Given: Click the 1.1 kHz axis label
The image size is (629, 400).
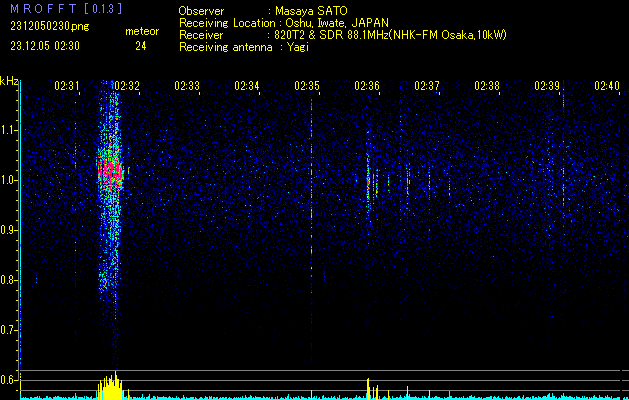Looking at the screenshot, I should (9, 130).
